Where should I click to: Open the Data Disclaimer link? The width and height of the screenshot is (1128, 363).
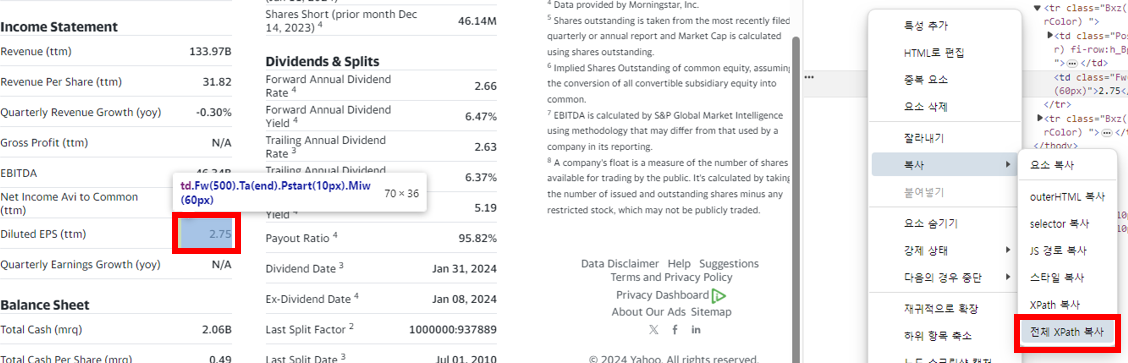(x=619, y=264)
